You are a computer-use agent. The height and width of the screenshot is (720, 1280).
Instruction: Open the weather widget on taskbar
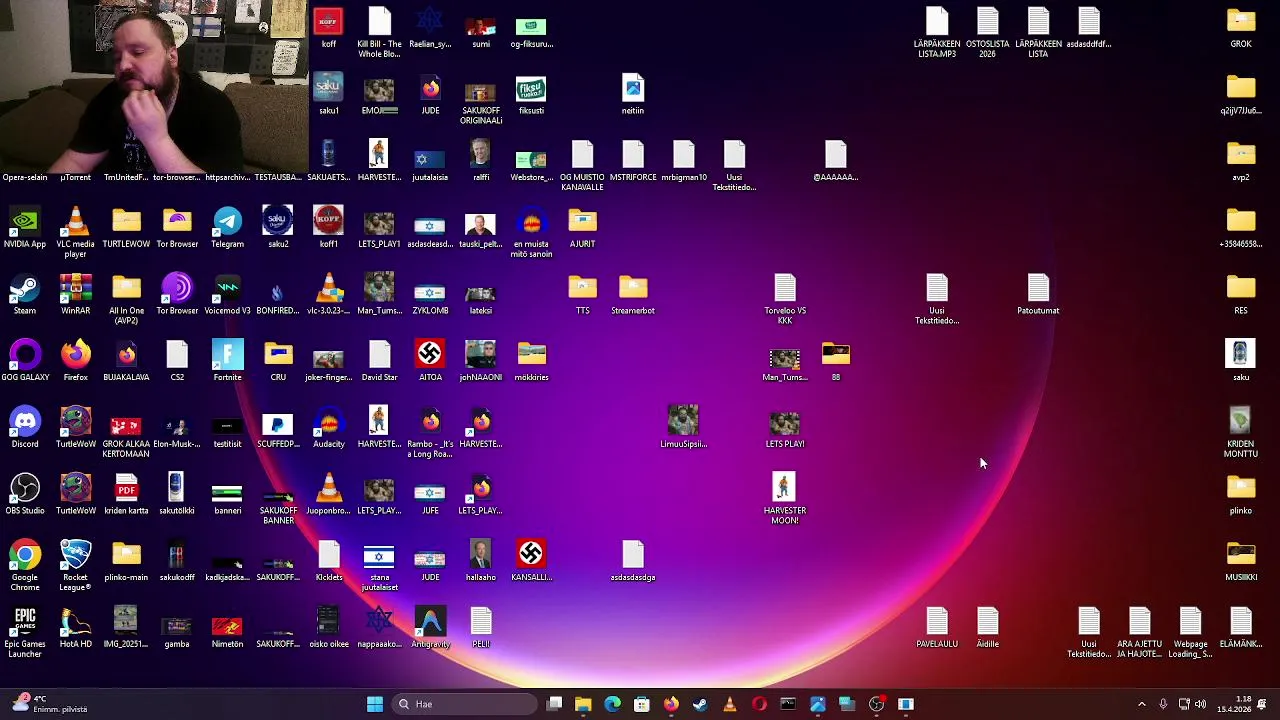tap(50, 704)
